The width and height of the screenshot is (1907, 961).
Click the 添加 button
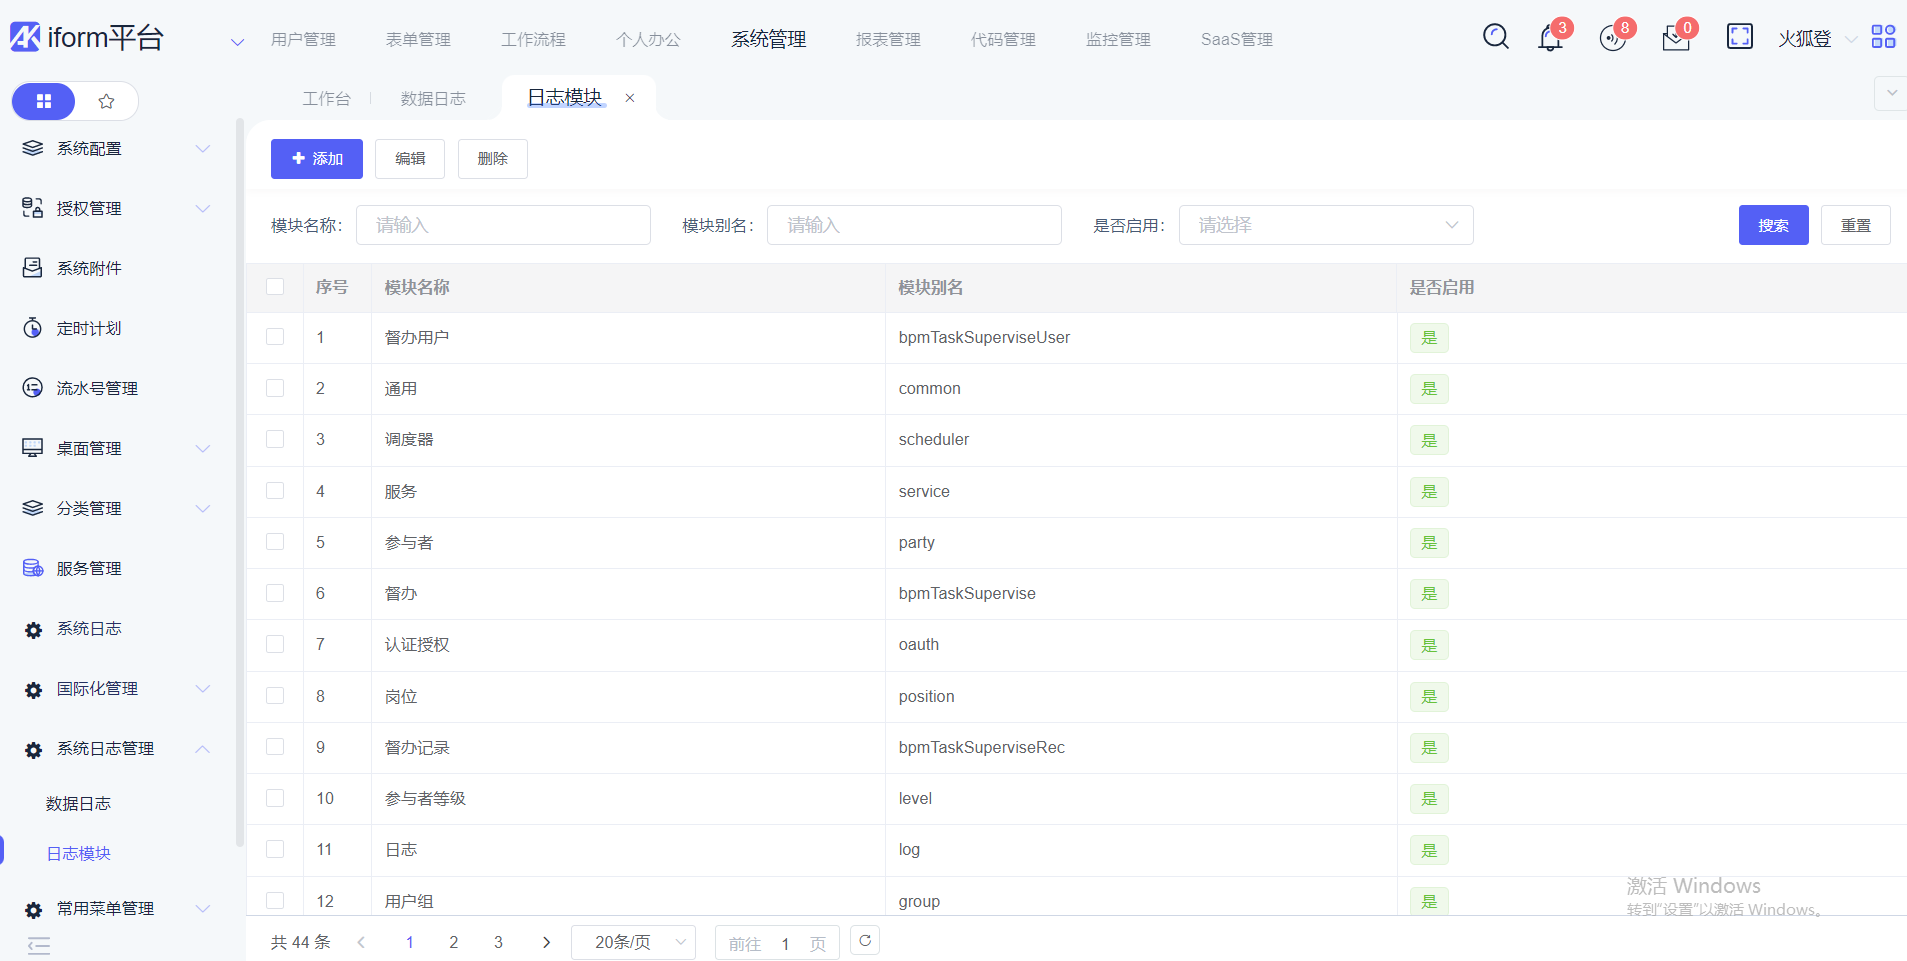tap(316, 159)
